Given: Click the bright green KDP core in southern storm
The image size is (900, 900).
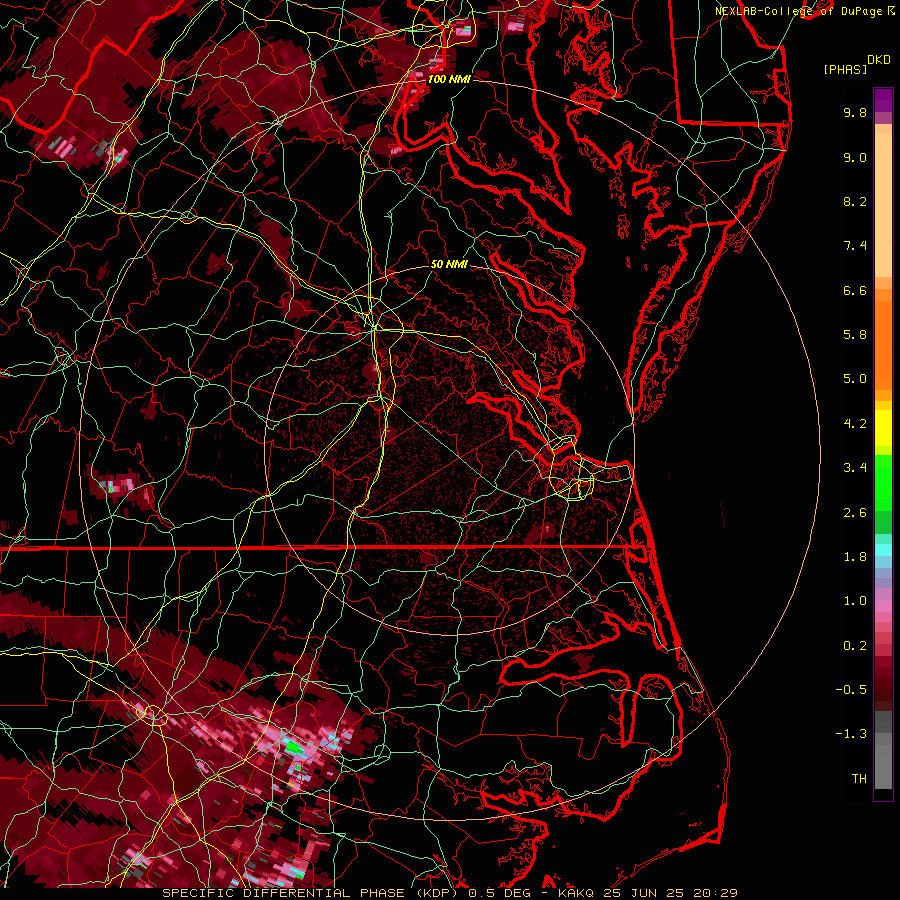Looking at the screenshot, I should [294, 747].
